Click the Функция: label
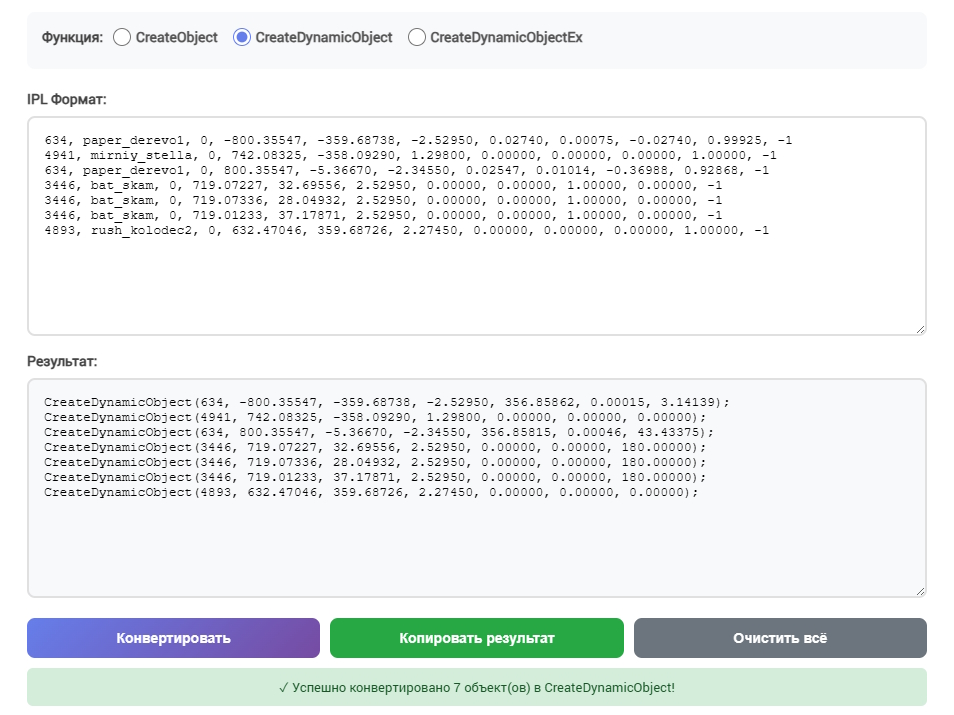Screen dimensions: 954x715 [x=72, y=37]
